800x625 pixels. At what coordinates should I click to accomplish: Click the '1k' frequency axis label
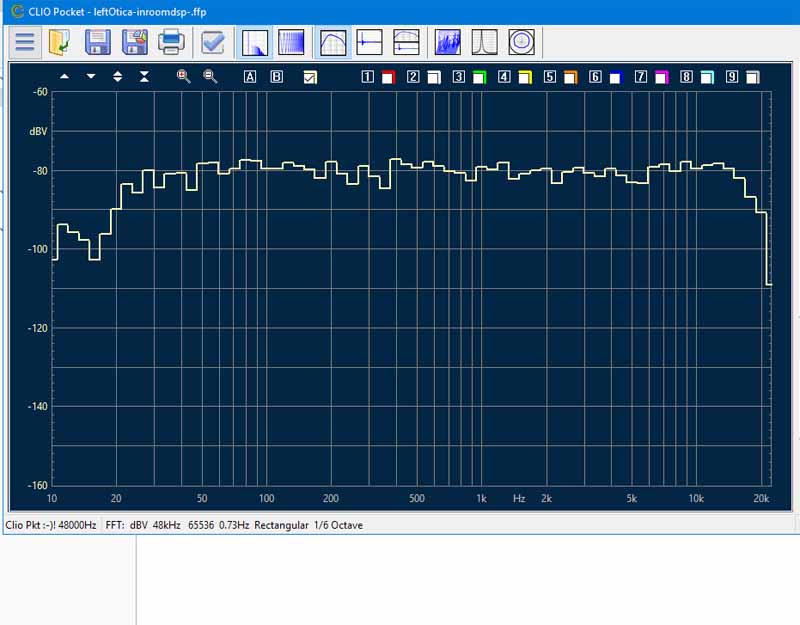tap(481, 498)
